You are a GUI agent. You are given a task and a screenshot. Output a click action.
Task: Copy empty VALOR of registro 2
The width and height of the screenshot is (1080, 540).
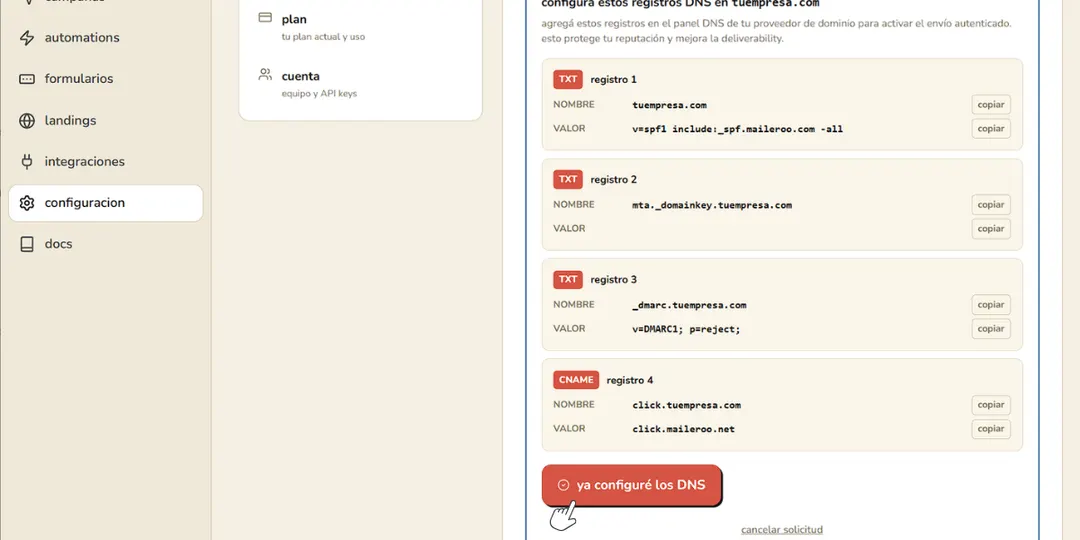coord(991,229)
